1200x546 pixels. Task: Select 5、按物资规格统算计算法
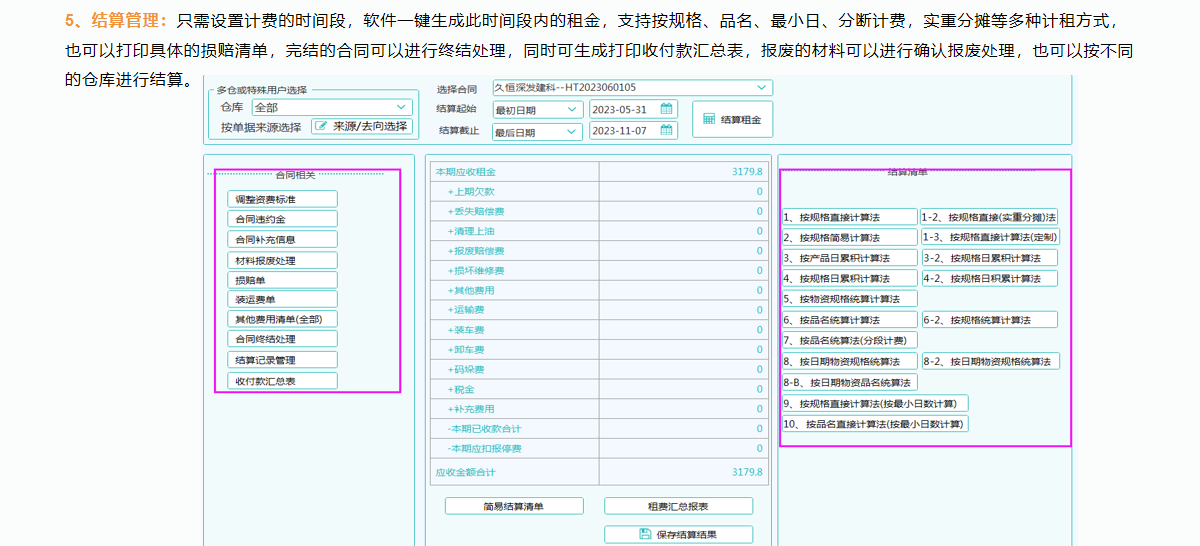click(850, 298)
